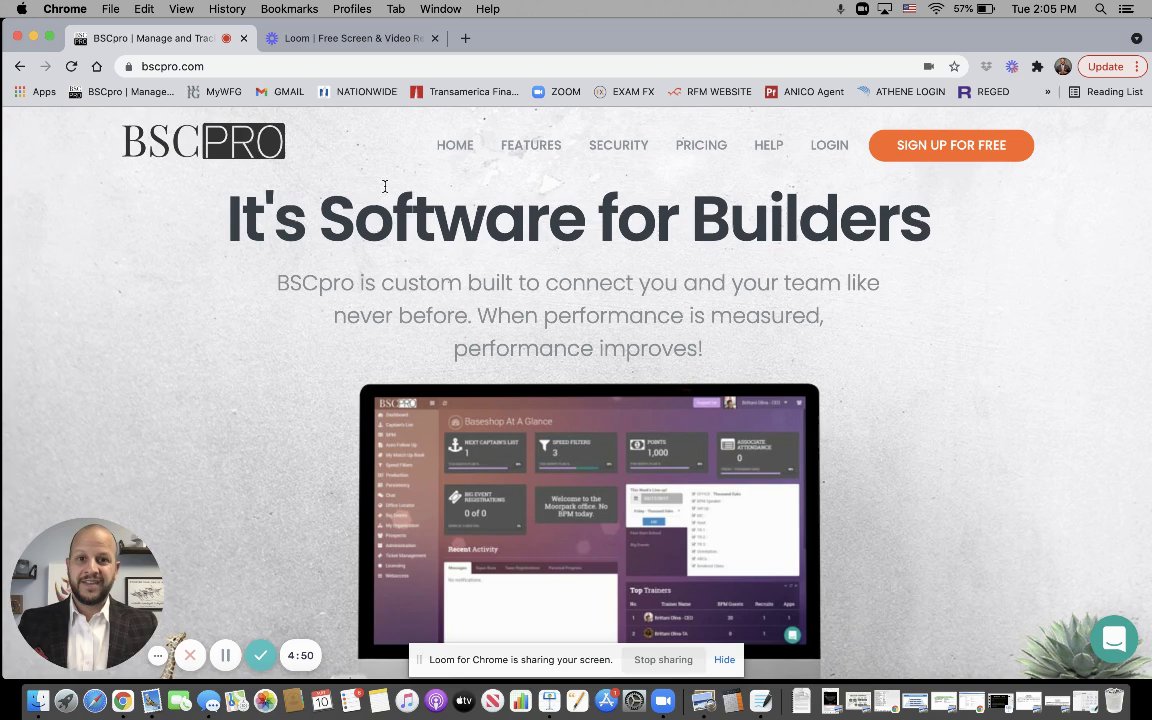This screenshot has height=720, width=1152.
Task: Pause the Loom recording
Action: click(x=226, y=655)
